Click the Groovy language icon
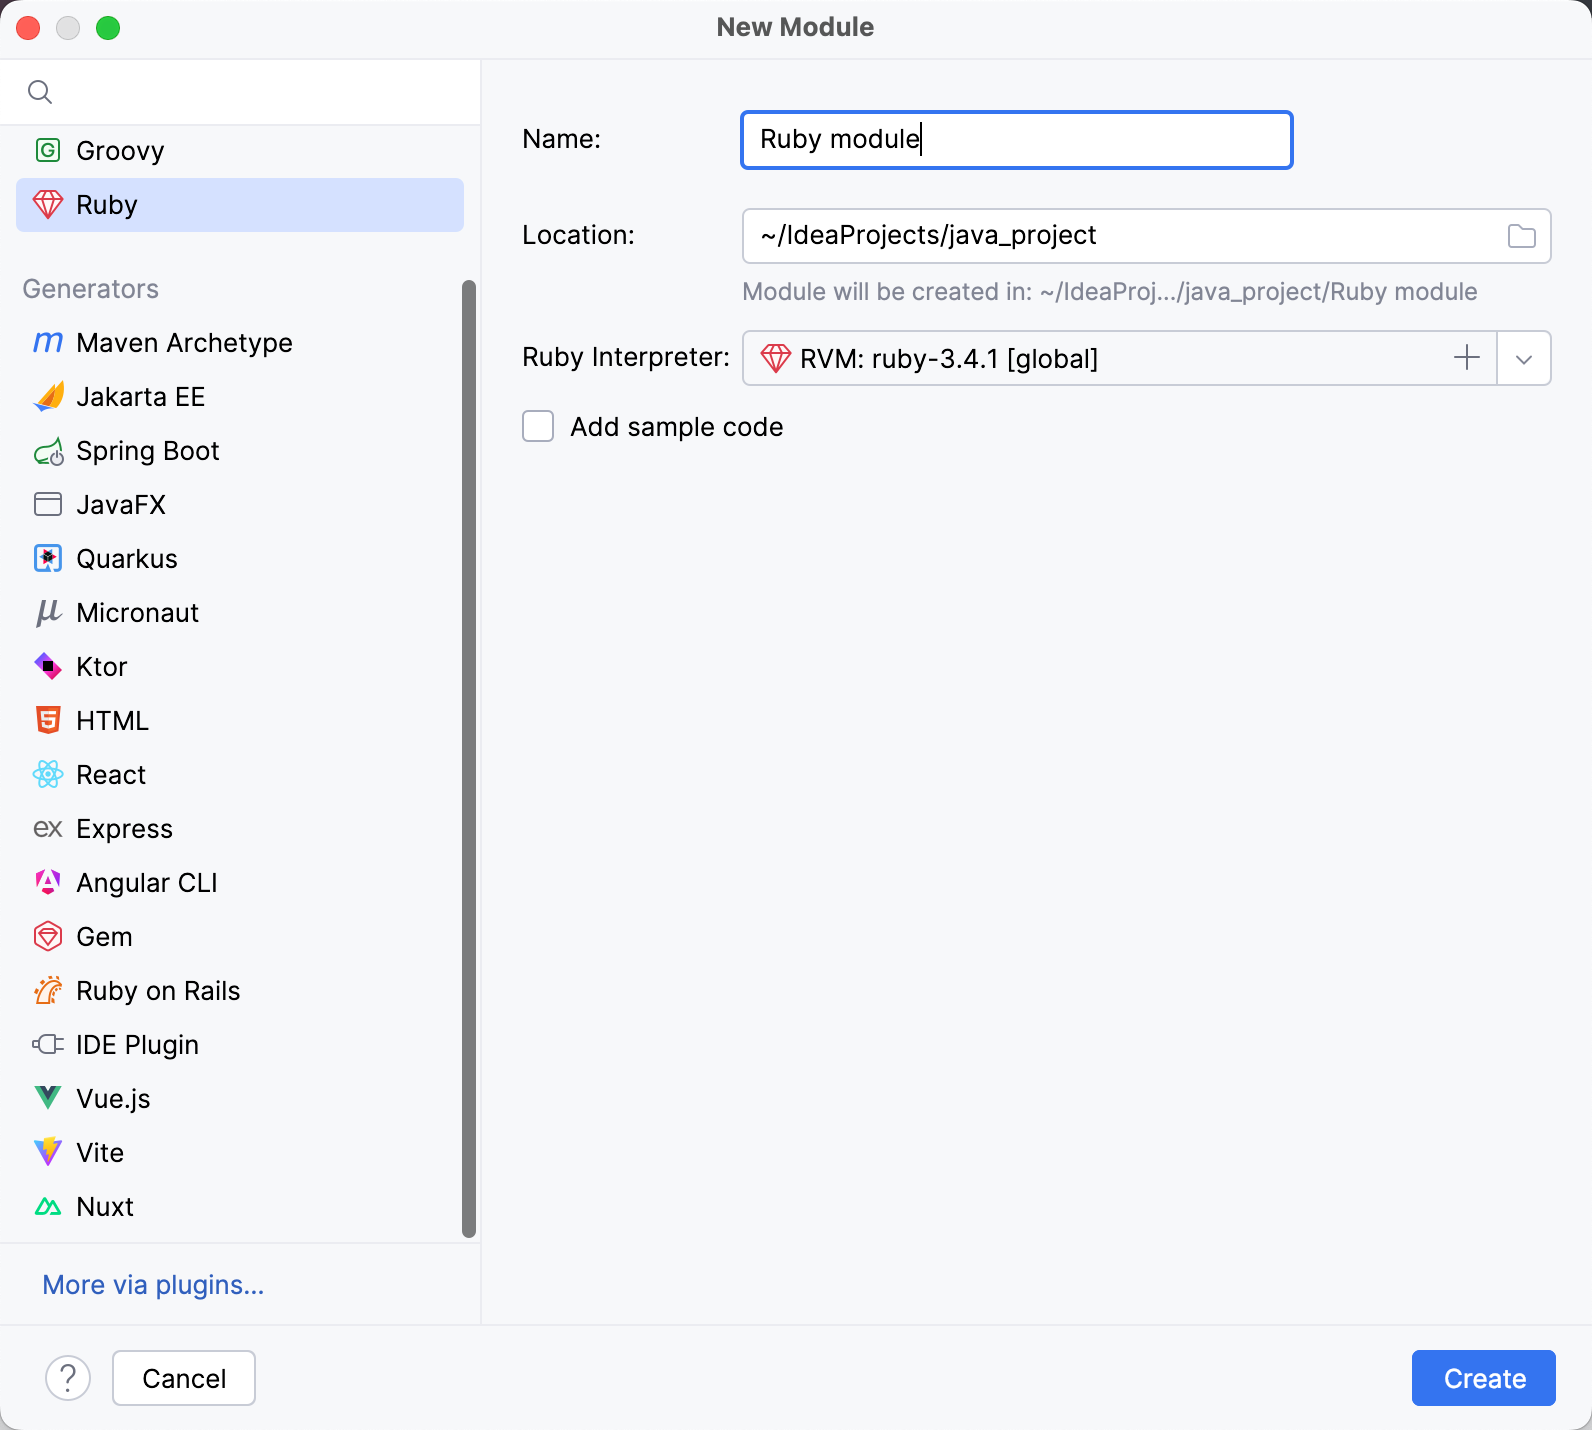The image size is (1592, 1430). (x=48, y=151)
